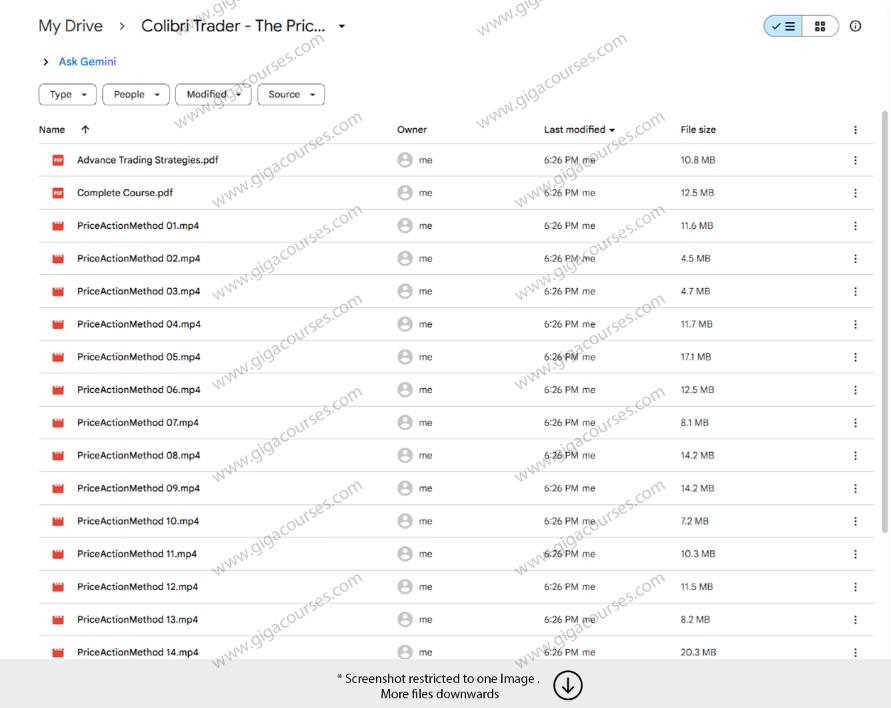Image resolution: width=891 pixels, height=708 pixels.
Task: Expand the Ask Gemini section
Action: click(x=45, y=61)
